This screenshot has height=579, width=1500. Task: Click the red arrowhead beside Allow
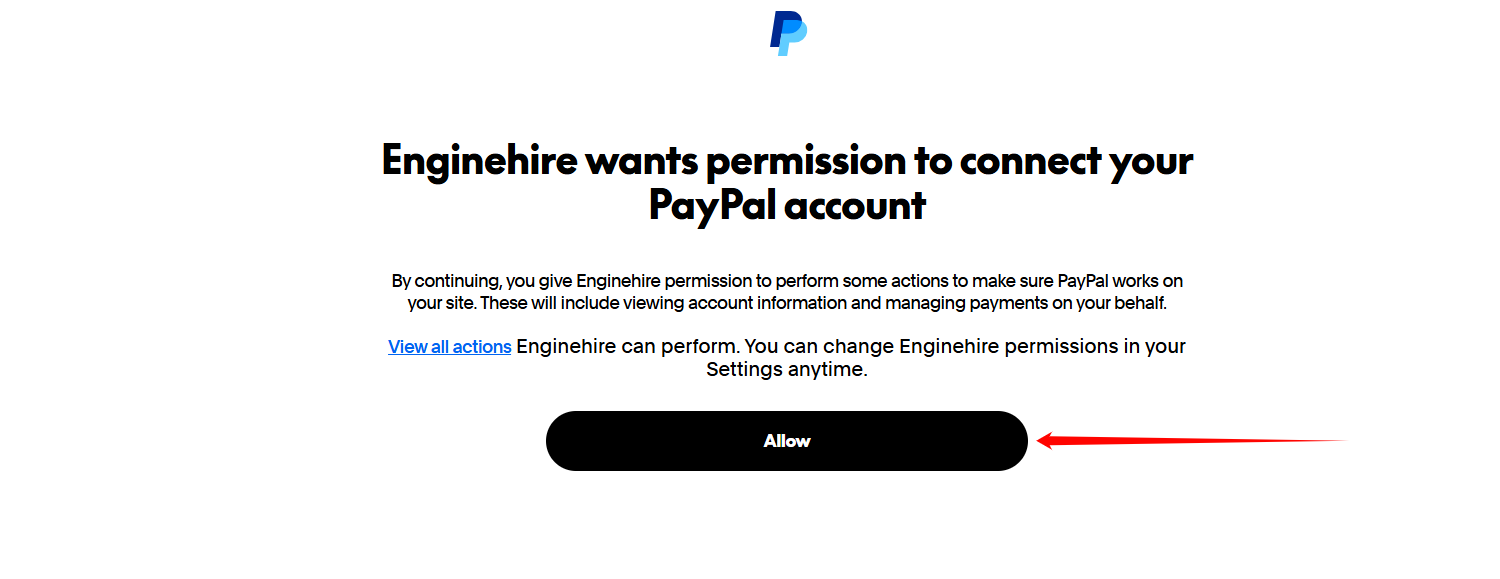click(x=1046, y=440)
